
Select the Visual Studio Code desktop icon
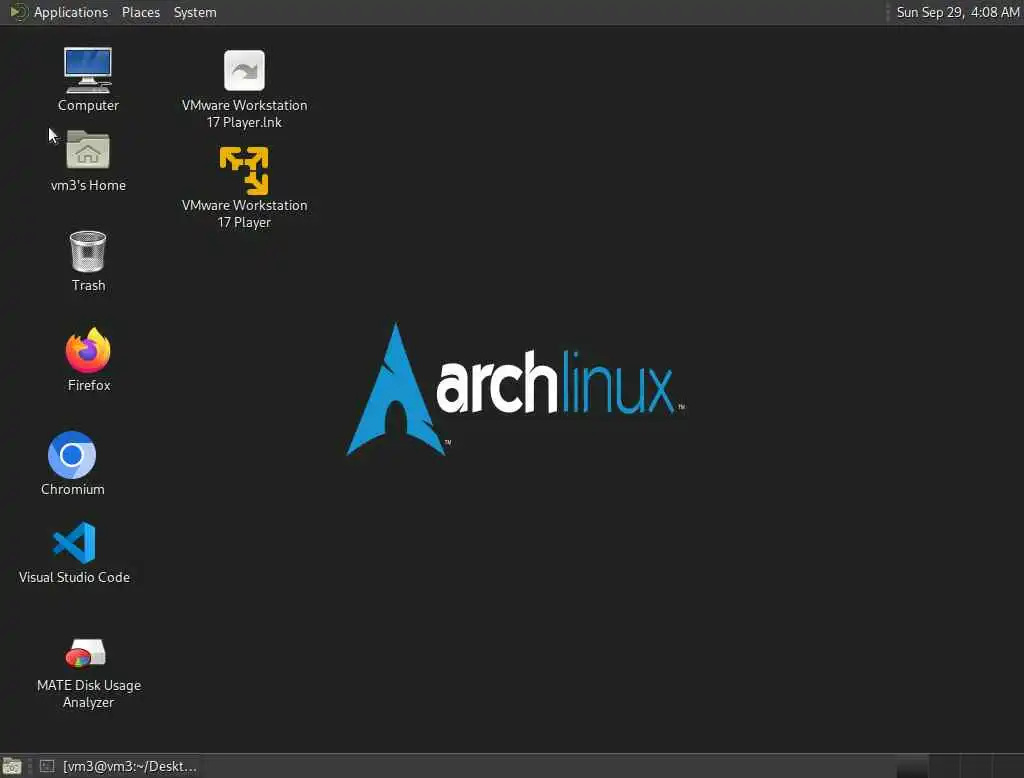point(74,542)
